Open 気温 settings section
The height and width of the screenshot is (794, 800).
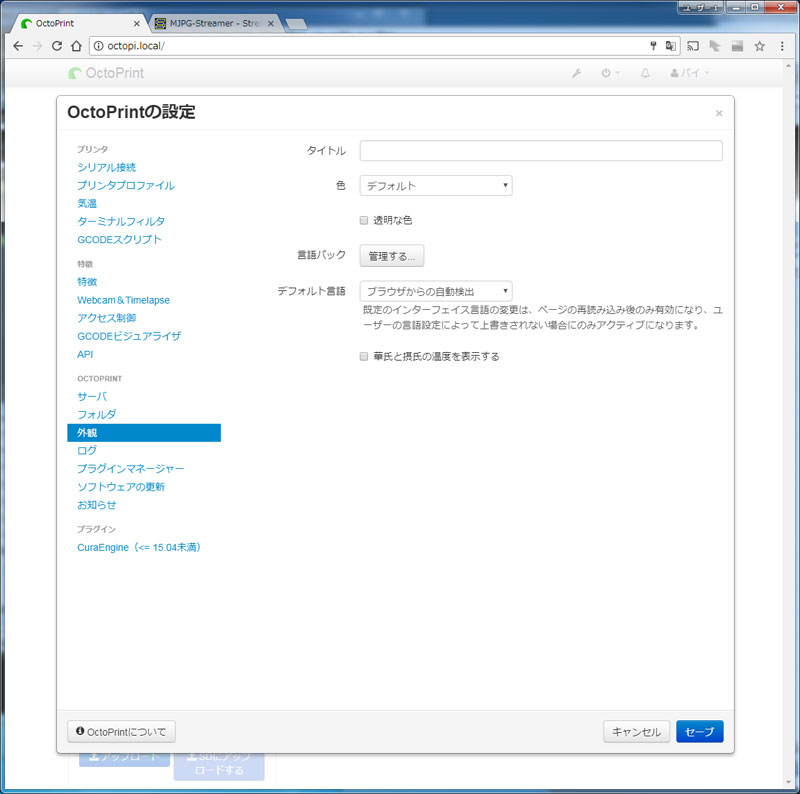click(x=87, y=204)
